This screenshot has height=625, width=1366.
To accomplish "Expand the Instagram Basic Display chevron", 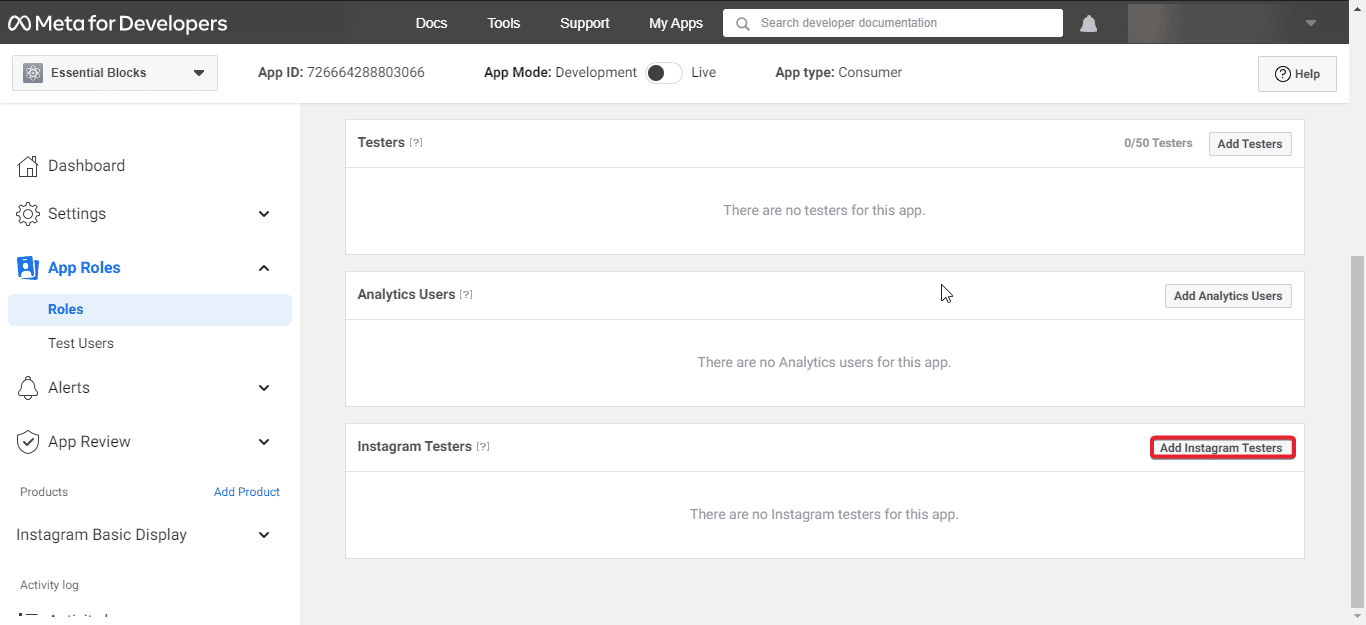I will 264,535.
